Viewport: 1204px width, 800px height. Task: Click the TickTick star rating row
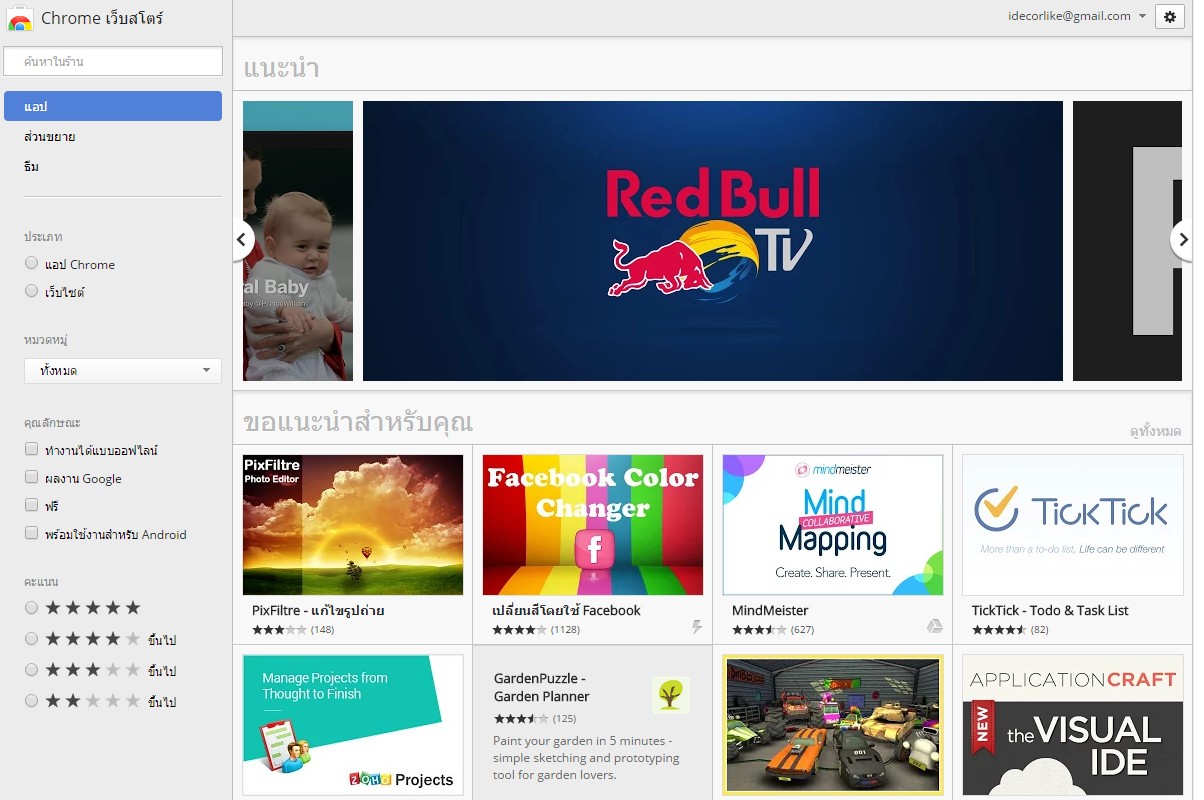[x=998, y=629]
